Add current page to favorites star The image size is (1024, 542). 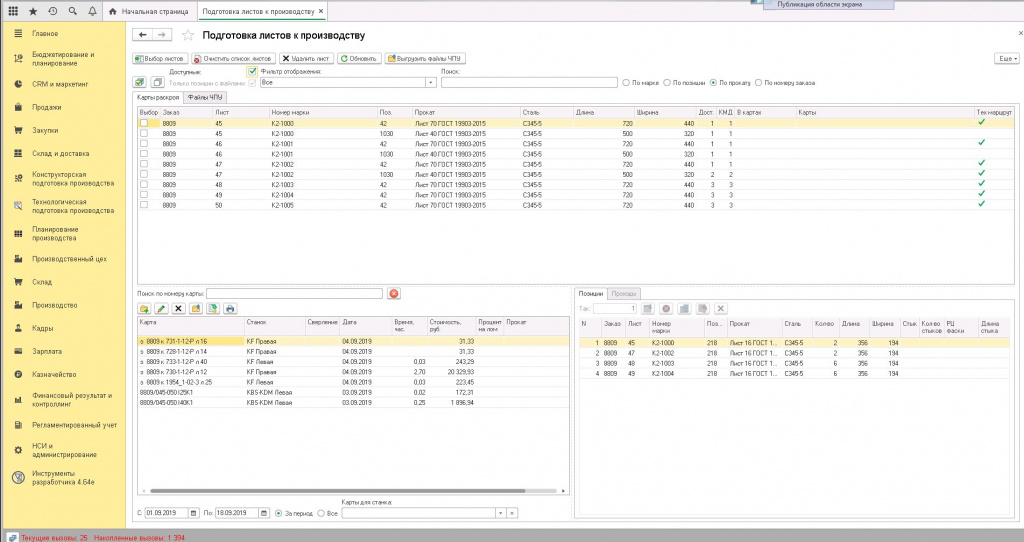pyautogui.click(x=187, y=35)
